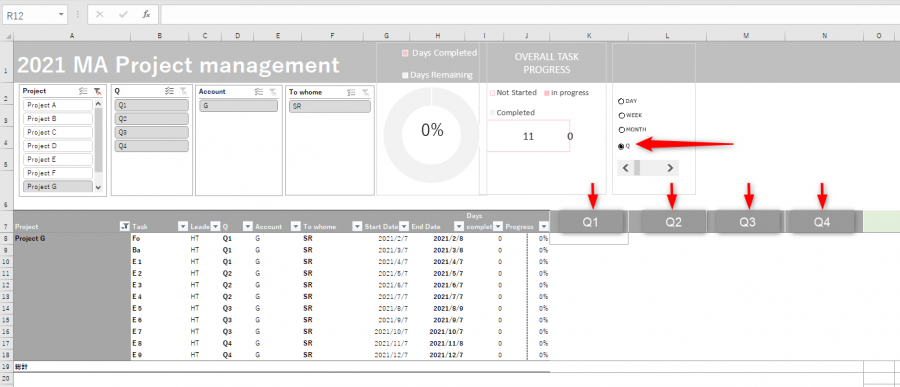Click the 2021 MA Project management title

point(179,65)
